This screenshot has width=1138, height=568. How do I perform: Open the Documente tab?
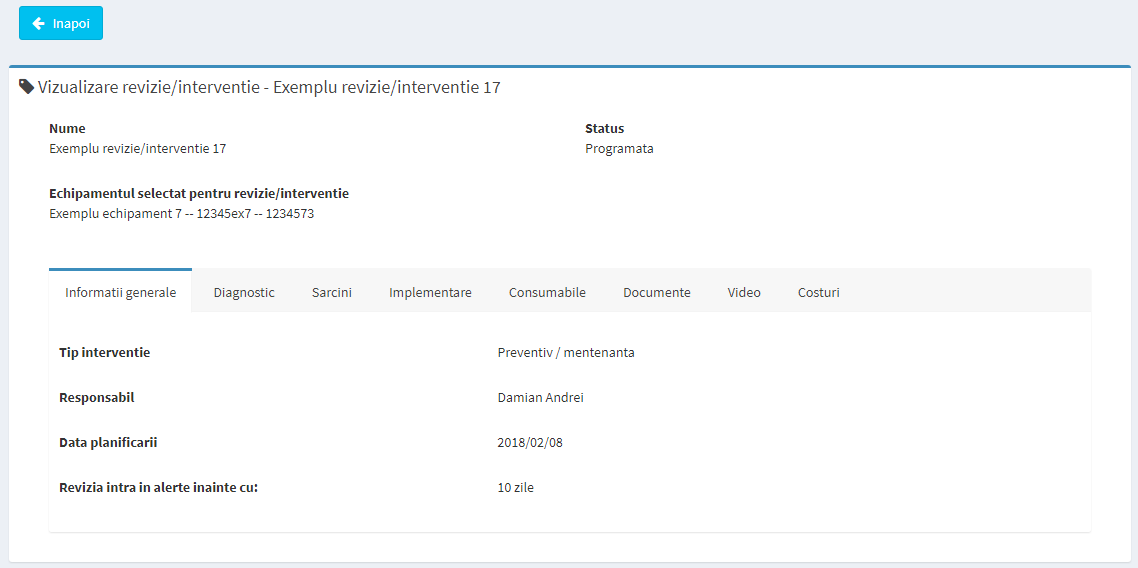pos(657,292)
